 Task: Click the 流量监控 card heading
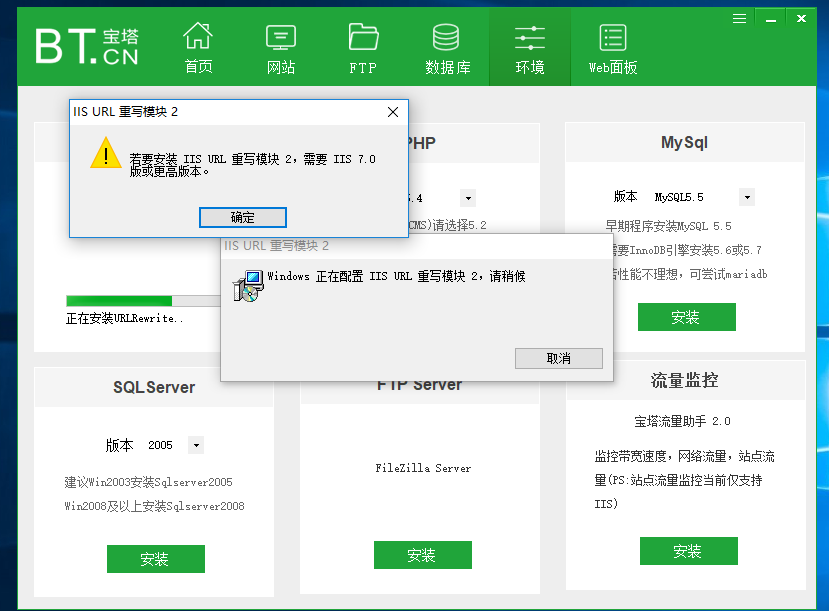(x=684, y=380)
